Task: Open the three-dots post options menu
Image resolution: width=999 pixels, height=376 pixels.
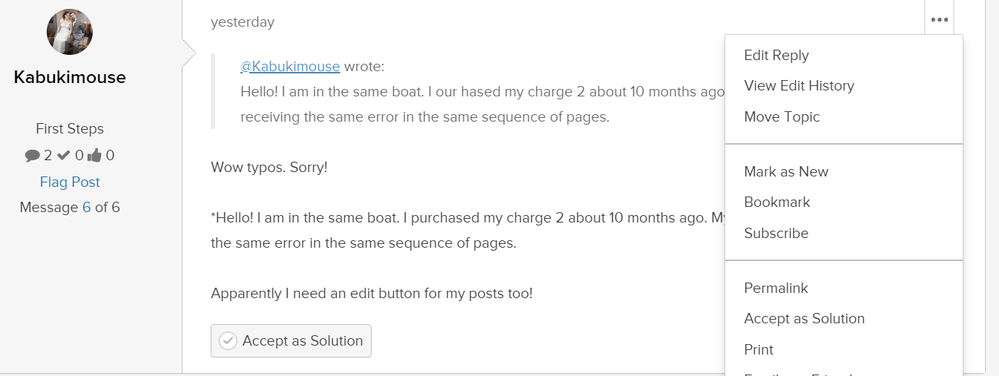Action: [x=939, y=20]
